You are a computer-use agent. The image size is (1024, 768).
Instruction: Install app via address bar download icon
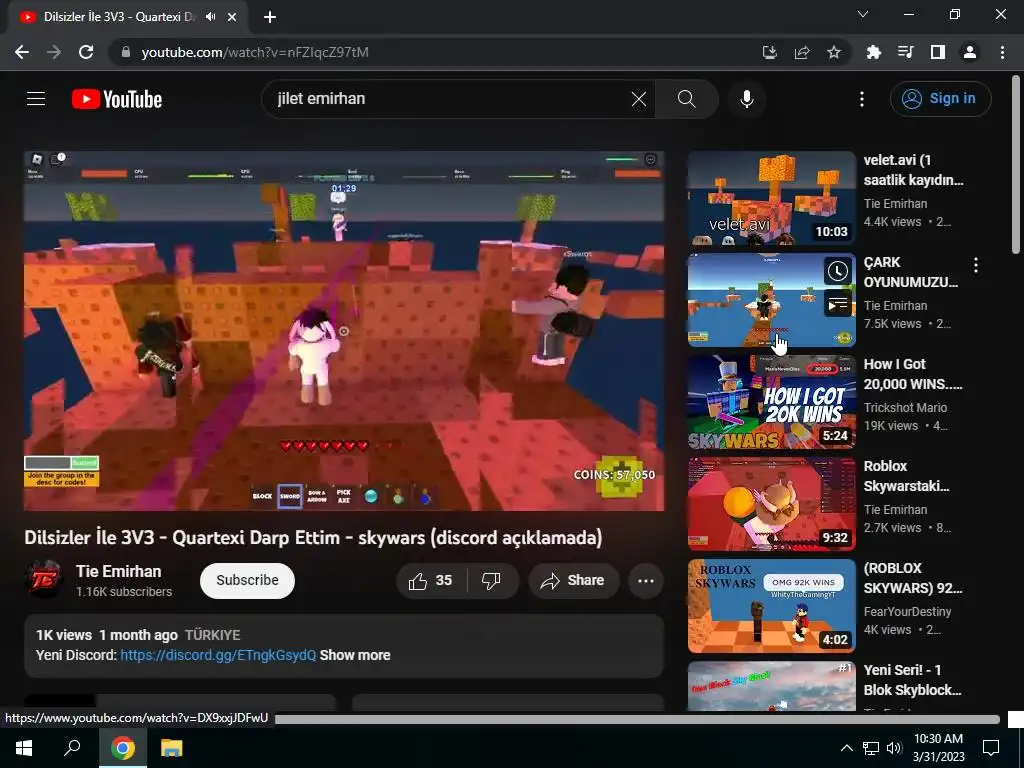point(770,52)
